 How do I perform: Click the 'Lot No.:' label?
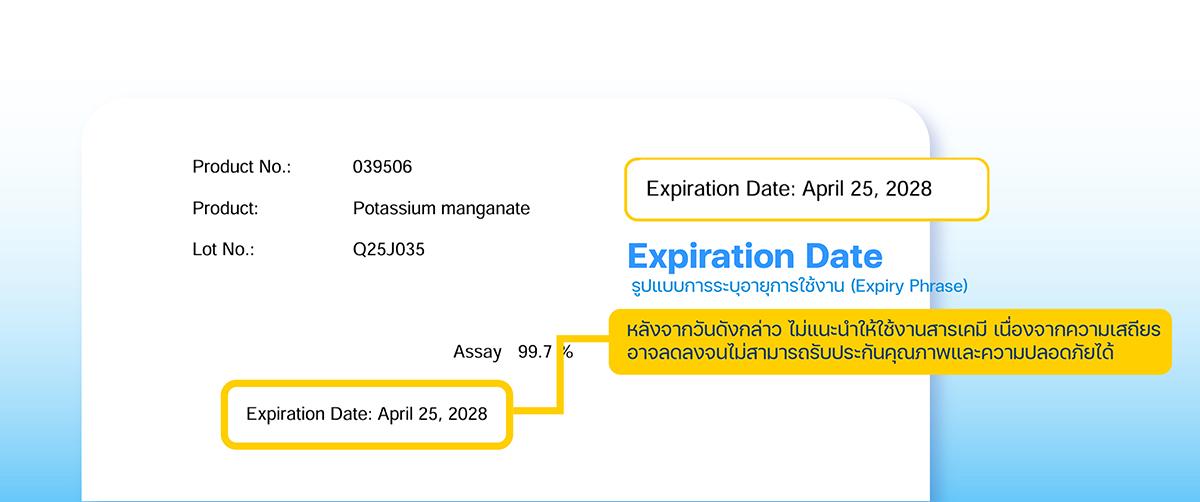pyautogui.click(x=223, y=250)
